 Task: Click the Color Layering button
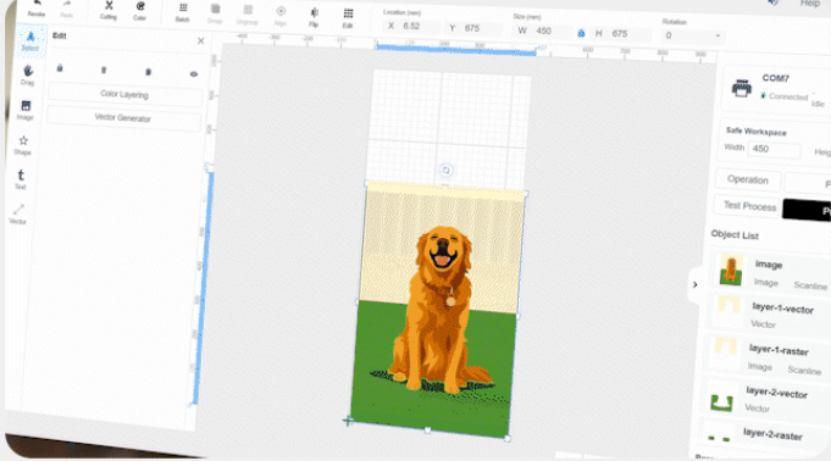pyautogui.click(x=125, y=94)
